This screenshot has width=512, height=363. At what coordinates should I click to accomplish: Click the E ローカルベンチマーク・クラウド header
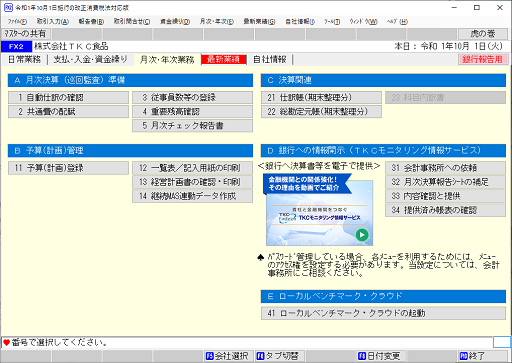383,296
